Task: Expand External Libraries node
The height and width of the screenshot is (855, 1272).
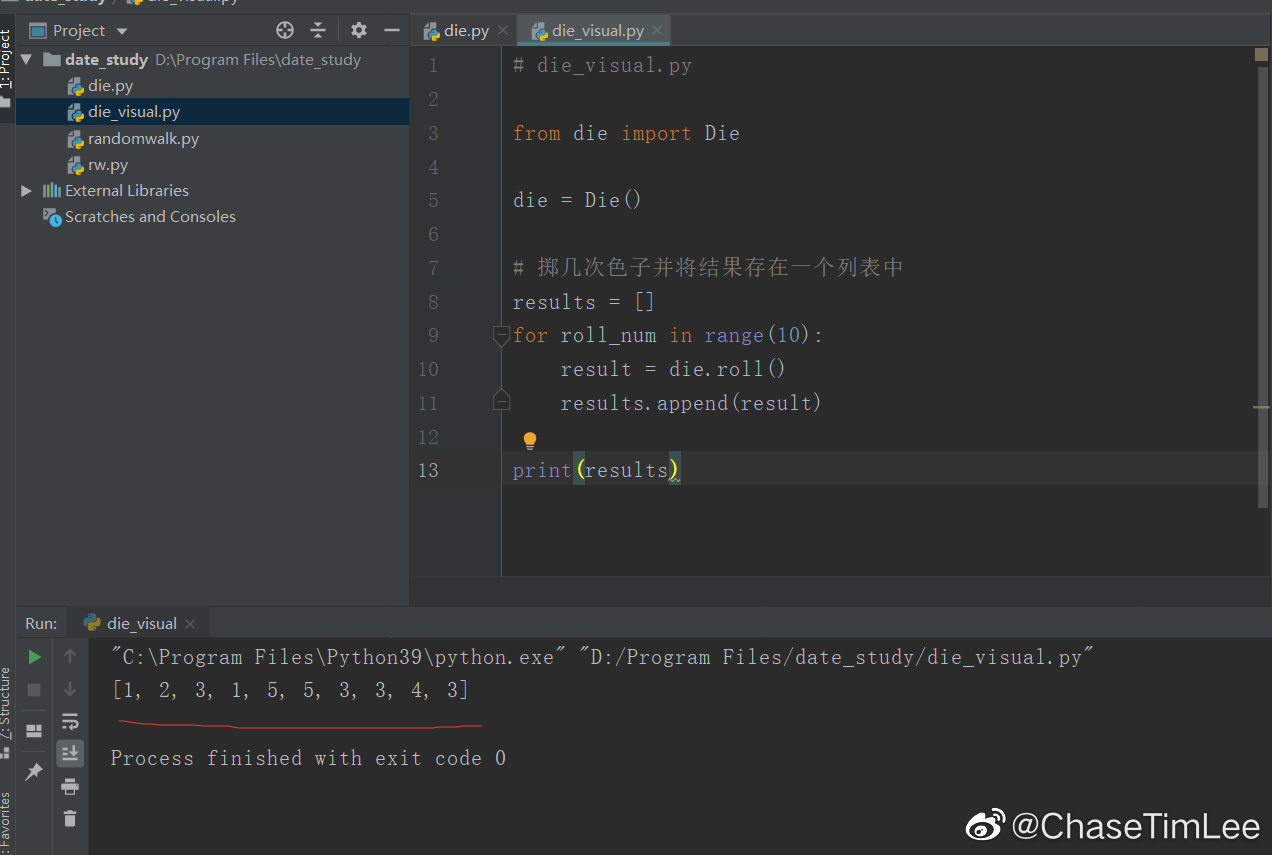Action: pyautogui.click(x=26, y=190)
